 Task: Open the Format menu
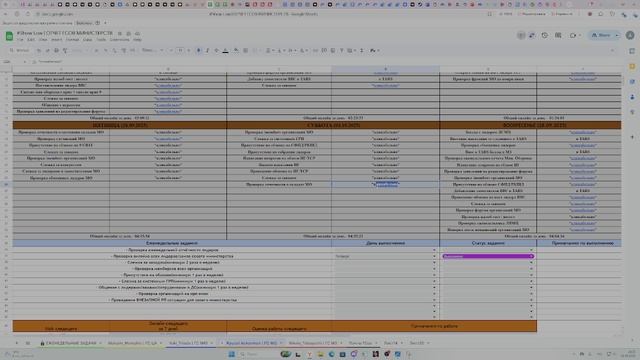pos(72,40)
